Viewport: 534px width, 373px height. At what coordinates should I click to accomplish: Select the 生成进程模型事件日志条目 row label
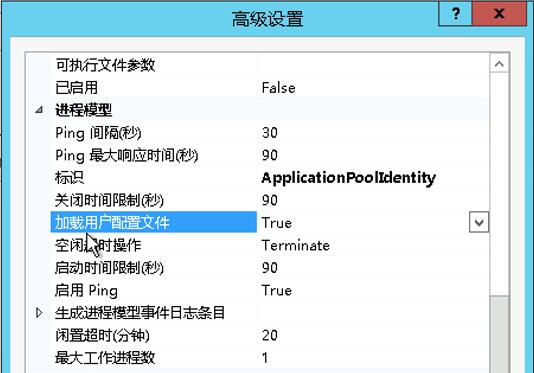140,313
